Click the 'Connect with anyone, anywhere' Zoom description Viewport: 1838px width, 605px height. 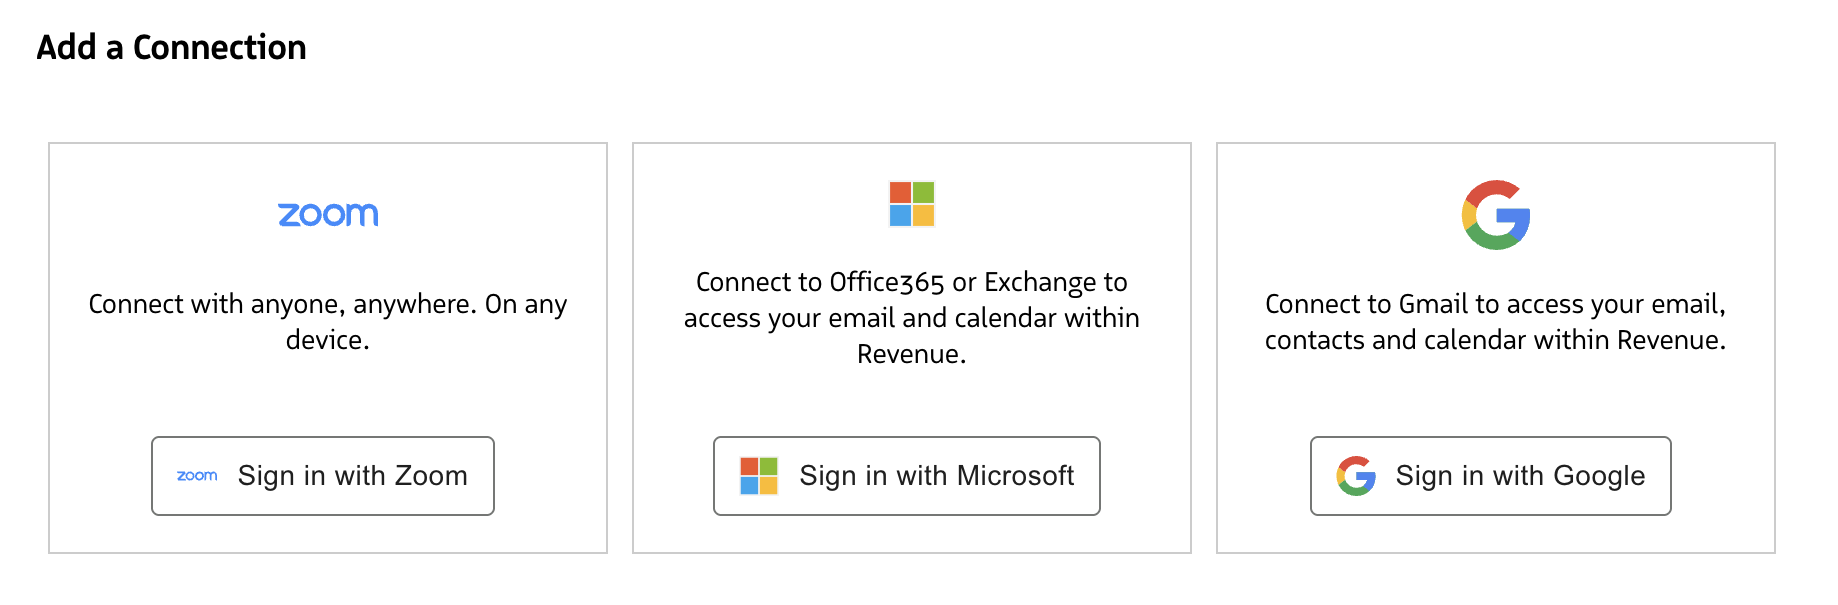328,304
